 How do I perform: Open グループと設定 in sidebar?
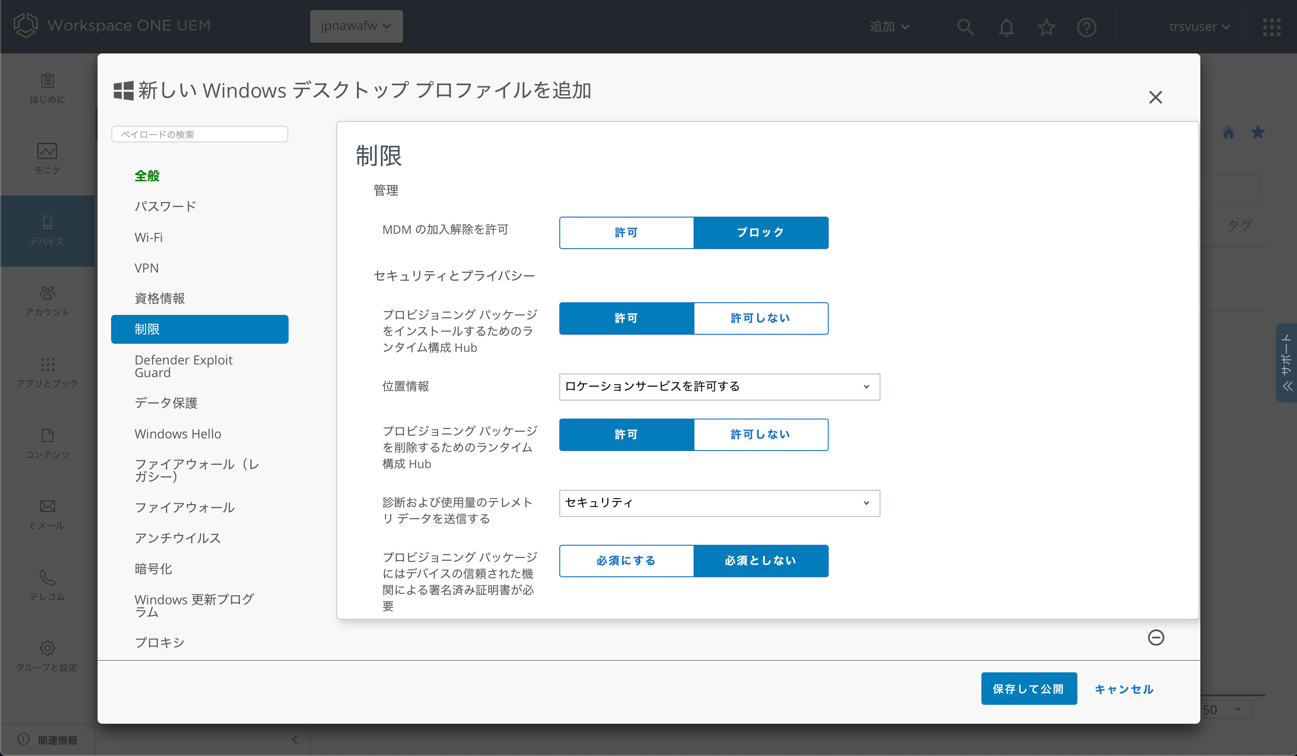tap(47, 657)
